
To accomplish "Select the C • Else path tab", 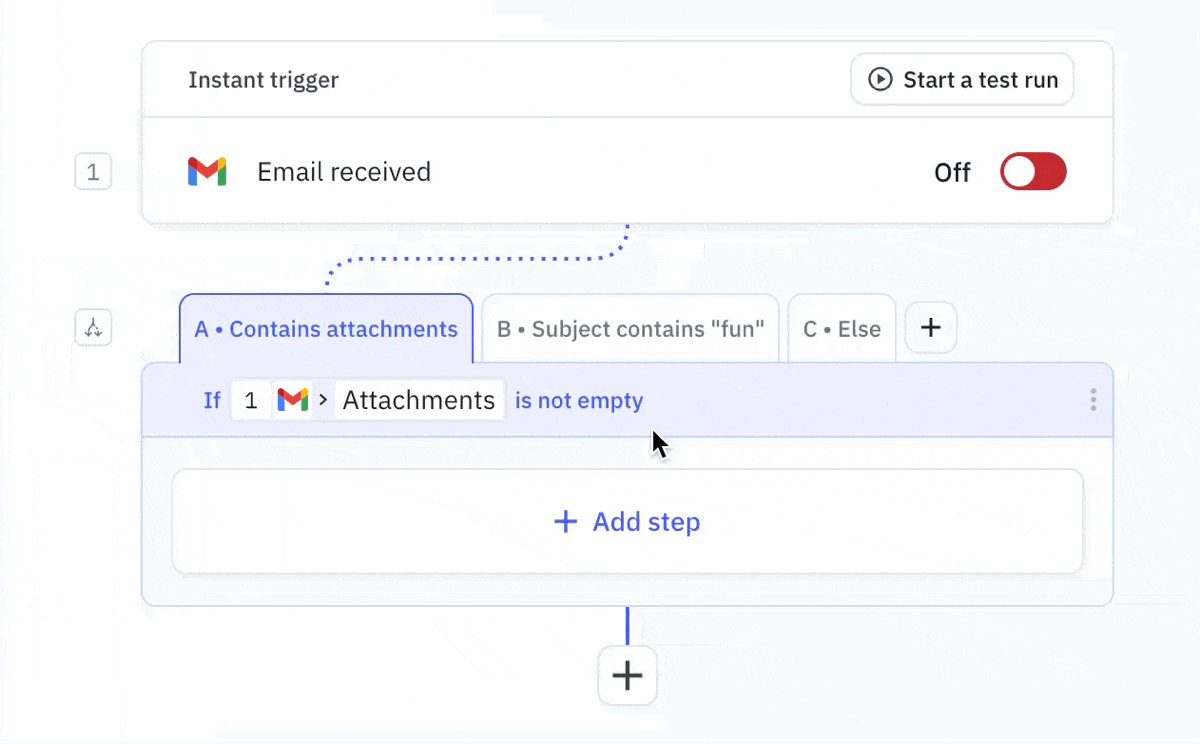I will [842, 328].
